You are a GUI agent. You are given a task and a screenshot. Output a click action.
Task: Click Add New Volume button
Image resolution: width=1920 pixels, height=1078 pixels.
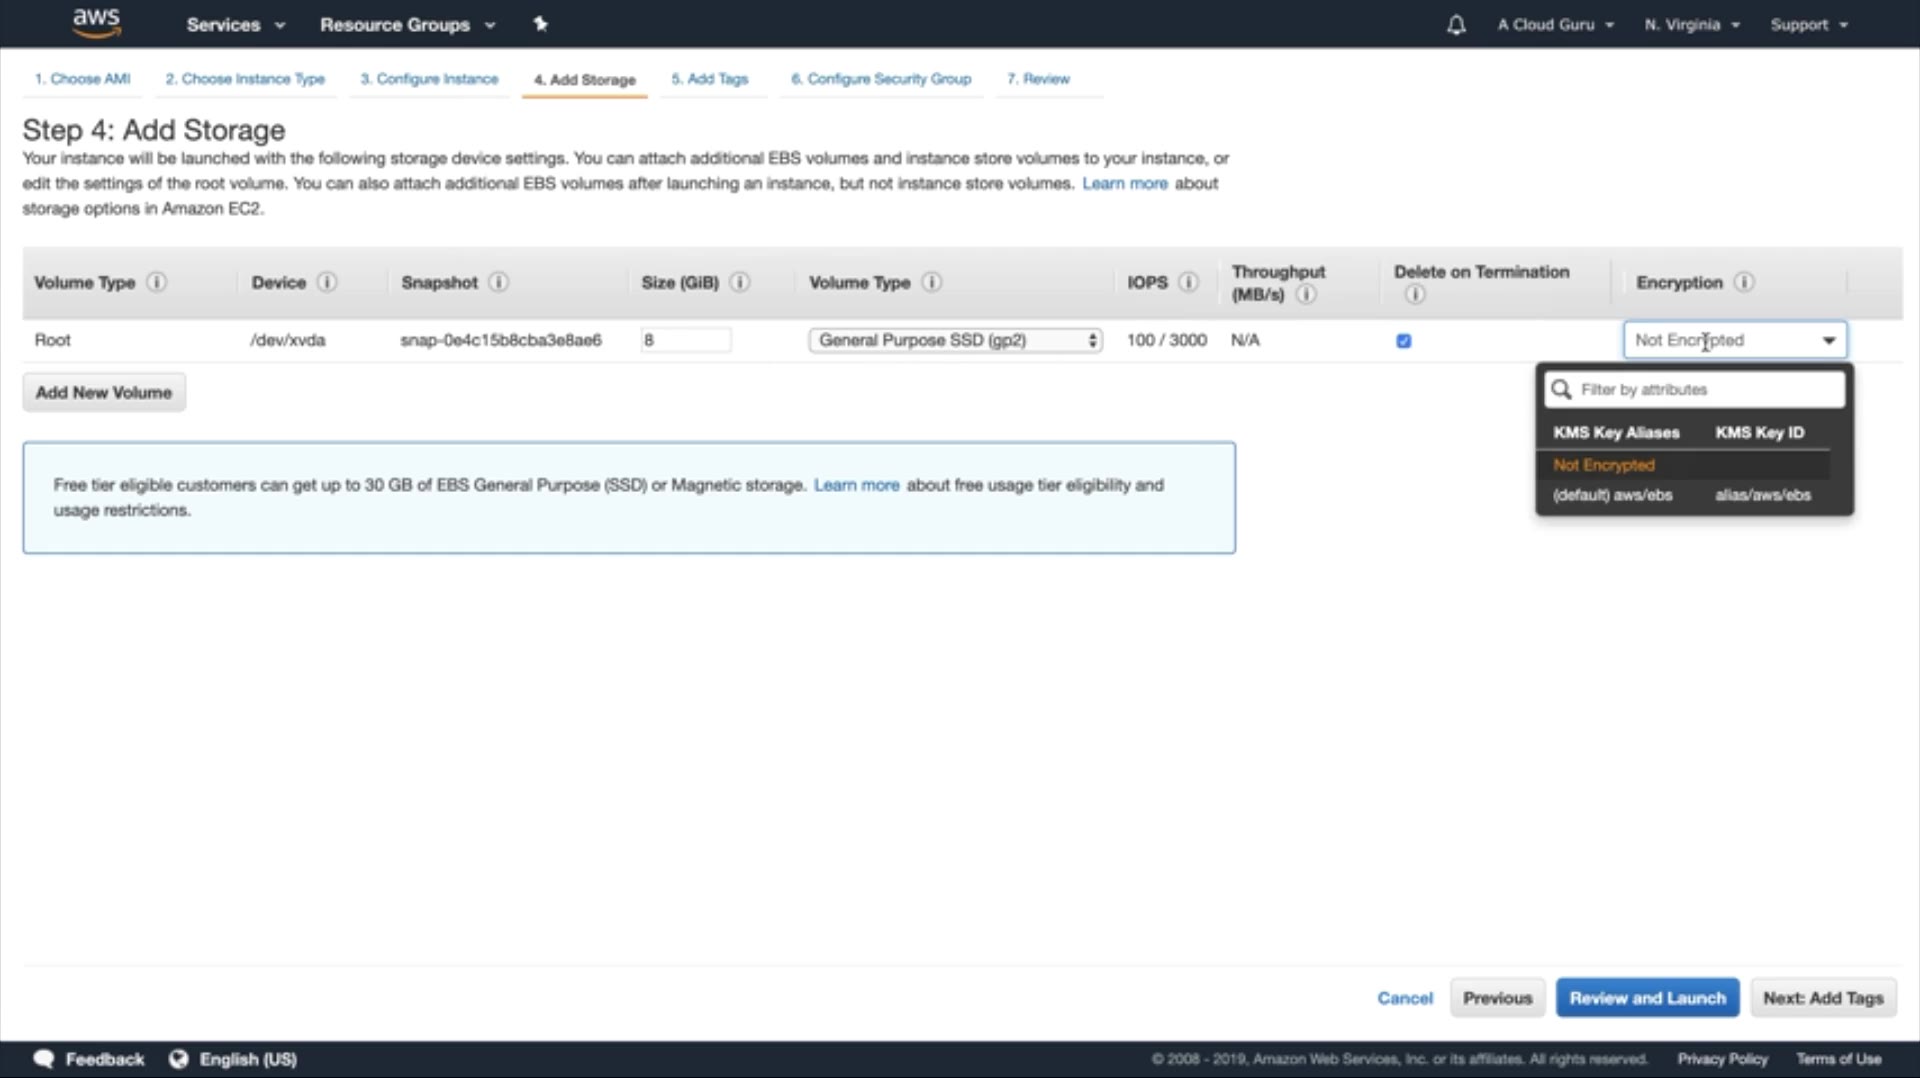(x=104, y=393)
